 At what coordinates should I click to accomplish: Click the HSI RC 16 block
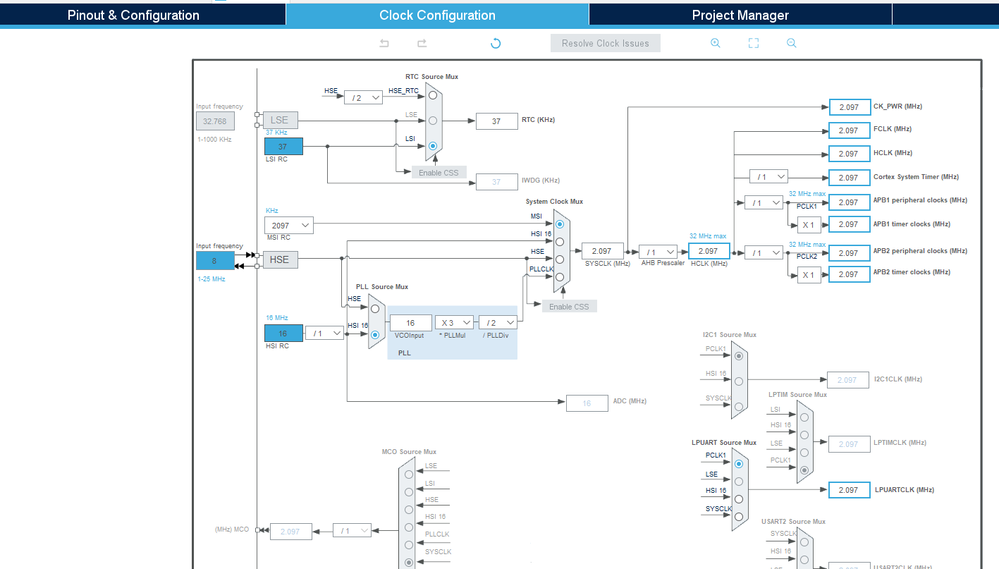pyautogui.click(x=284, y=333)
